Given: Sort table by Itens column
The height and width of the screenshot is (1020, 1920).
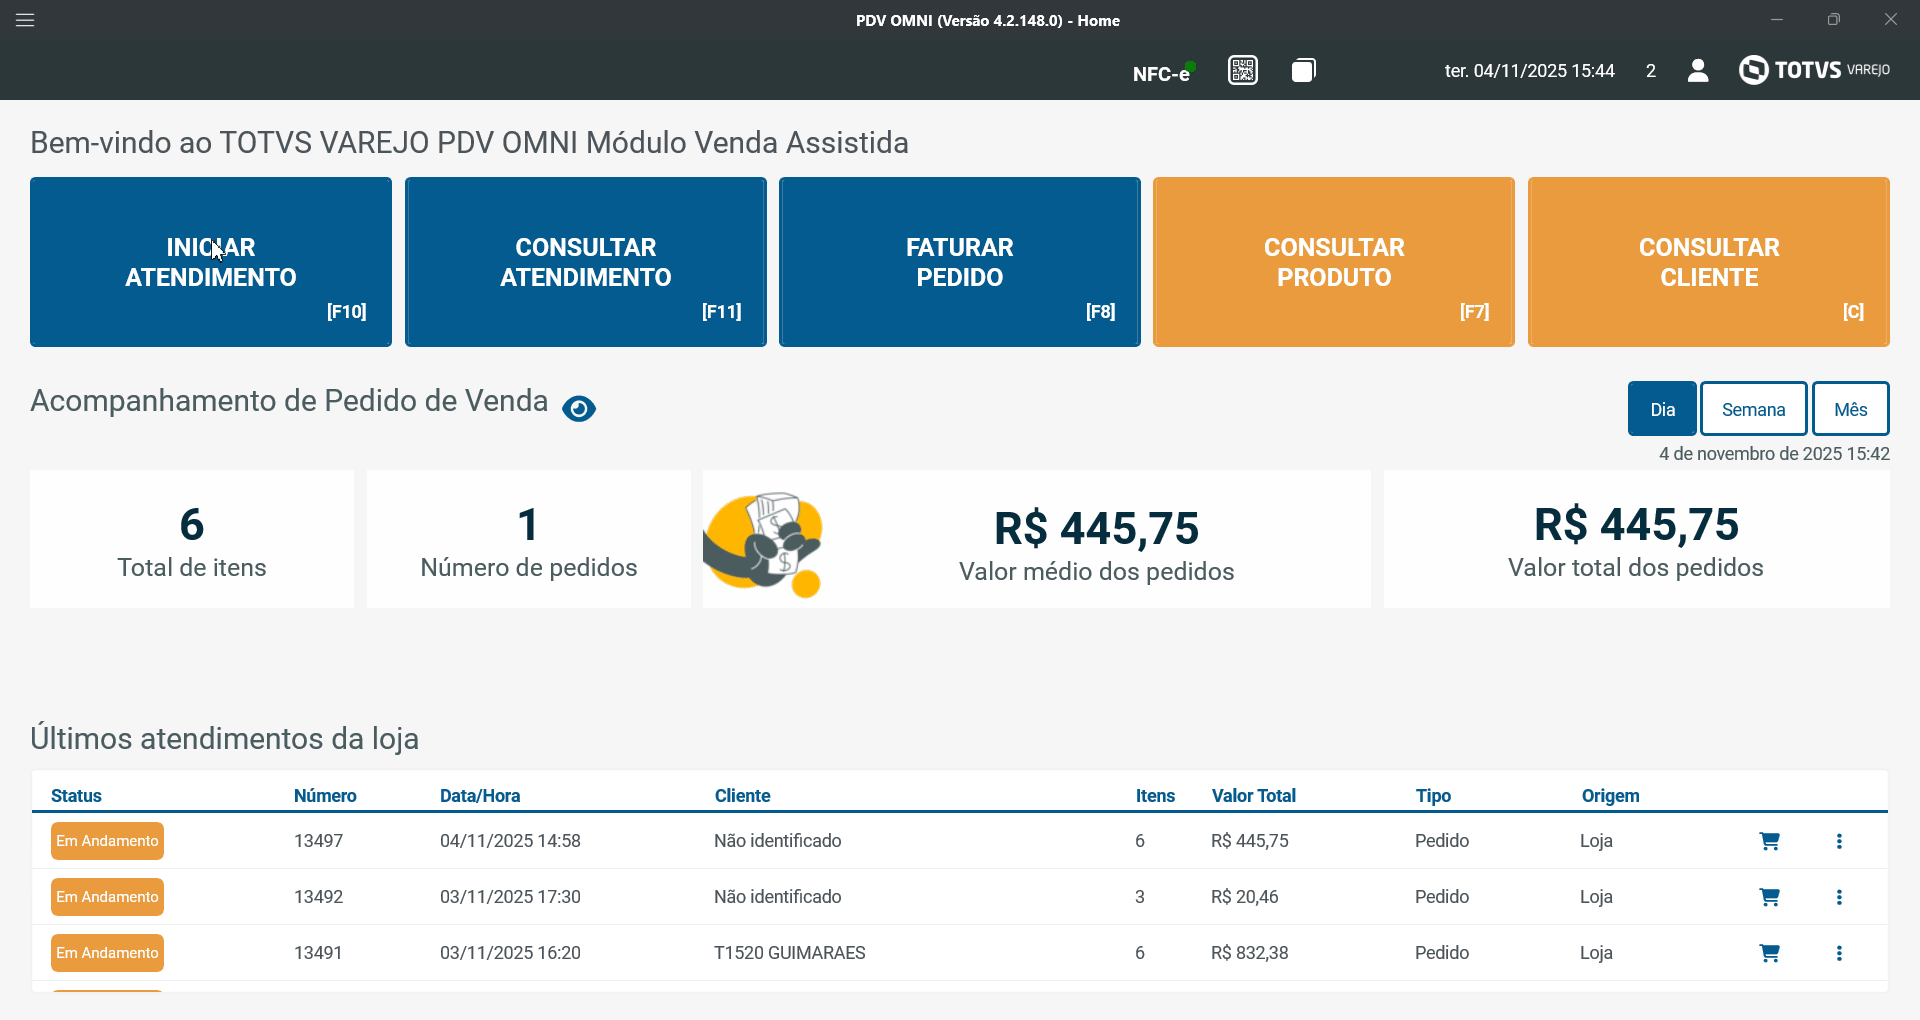Looking at the screenshot, I should click(1155, 796).
